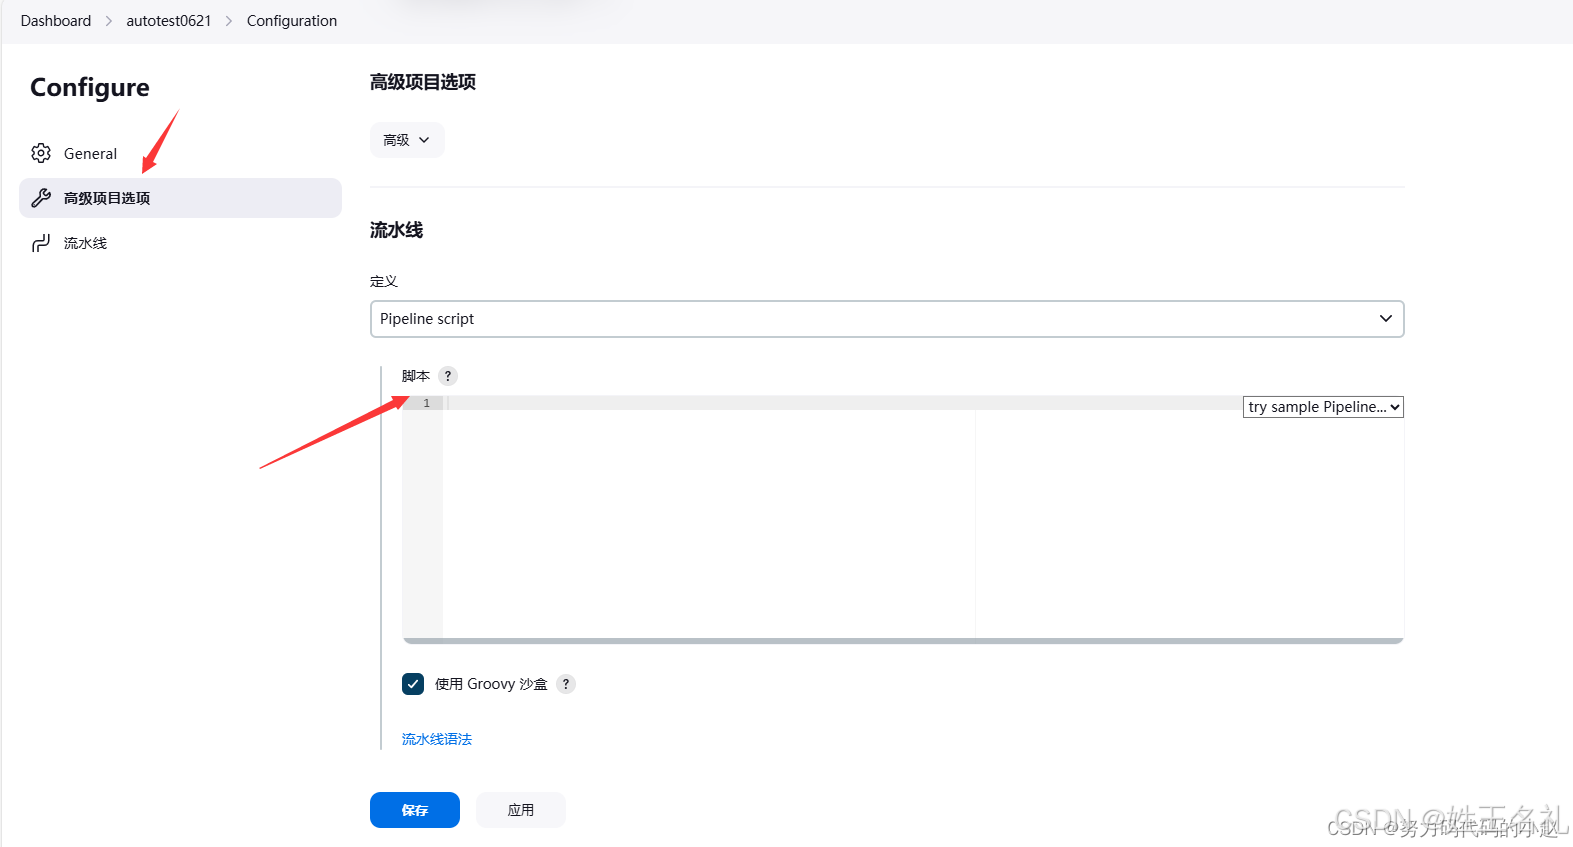The height and width of the screenshot is (847, 1573).
Task: Click the General gear icon in sidebar
Action: pos(41,153)
